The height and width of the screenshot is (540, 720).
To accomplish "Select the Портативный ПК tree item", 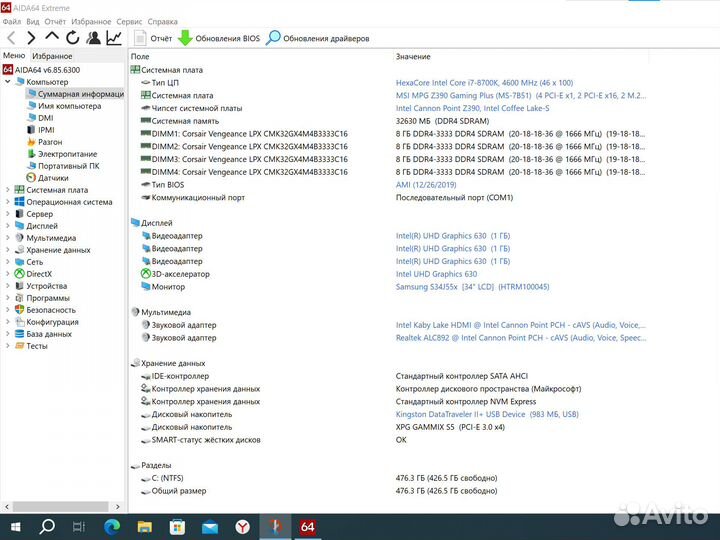I will pos(63,166).
